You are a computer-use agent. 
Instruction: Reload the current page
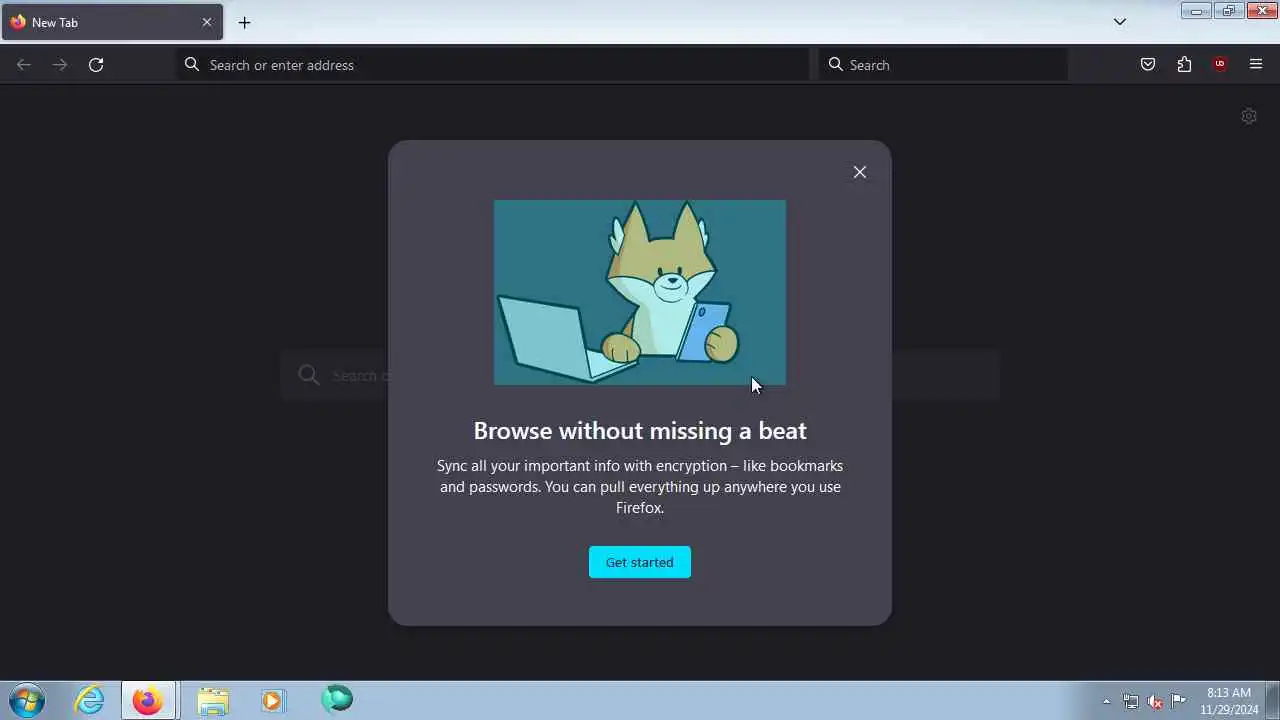(96, 65)
